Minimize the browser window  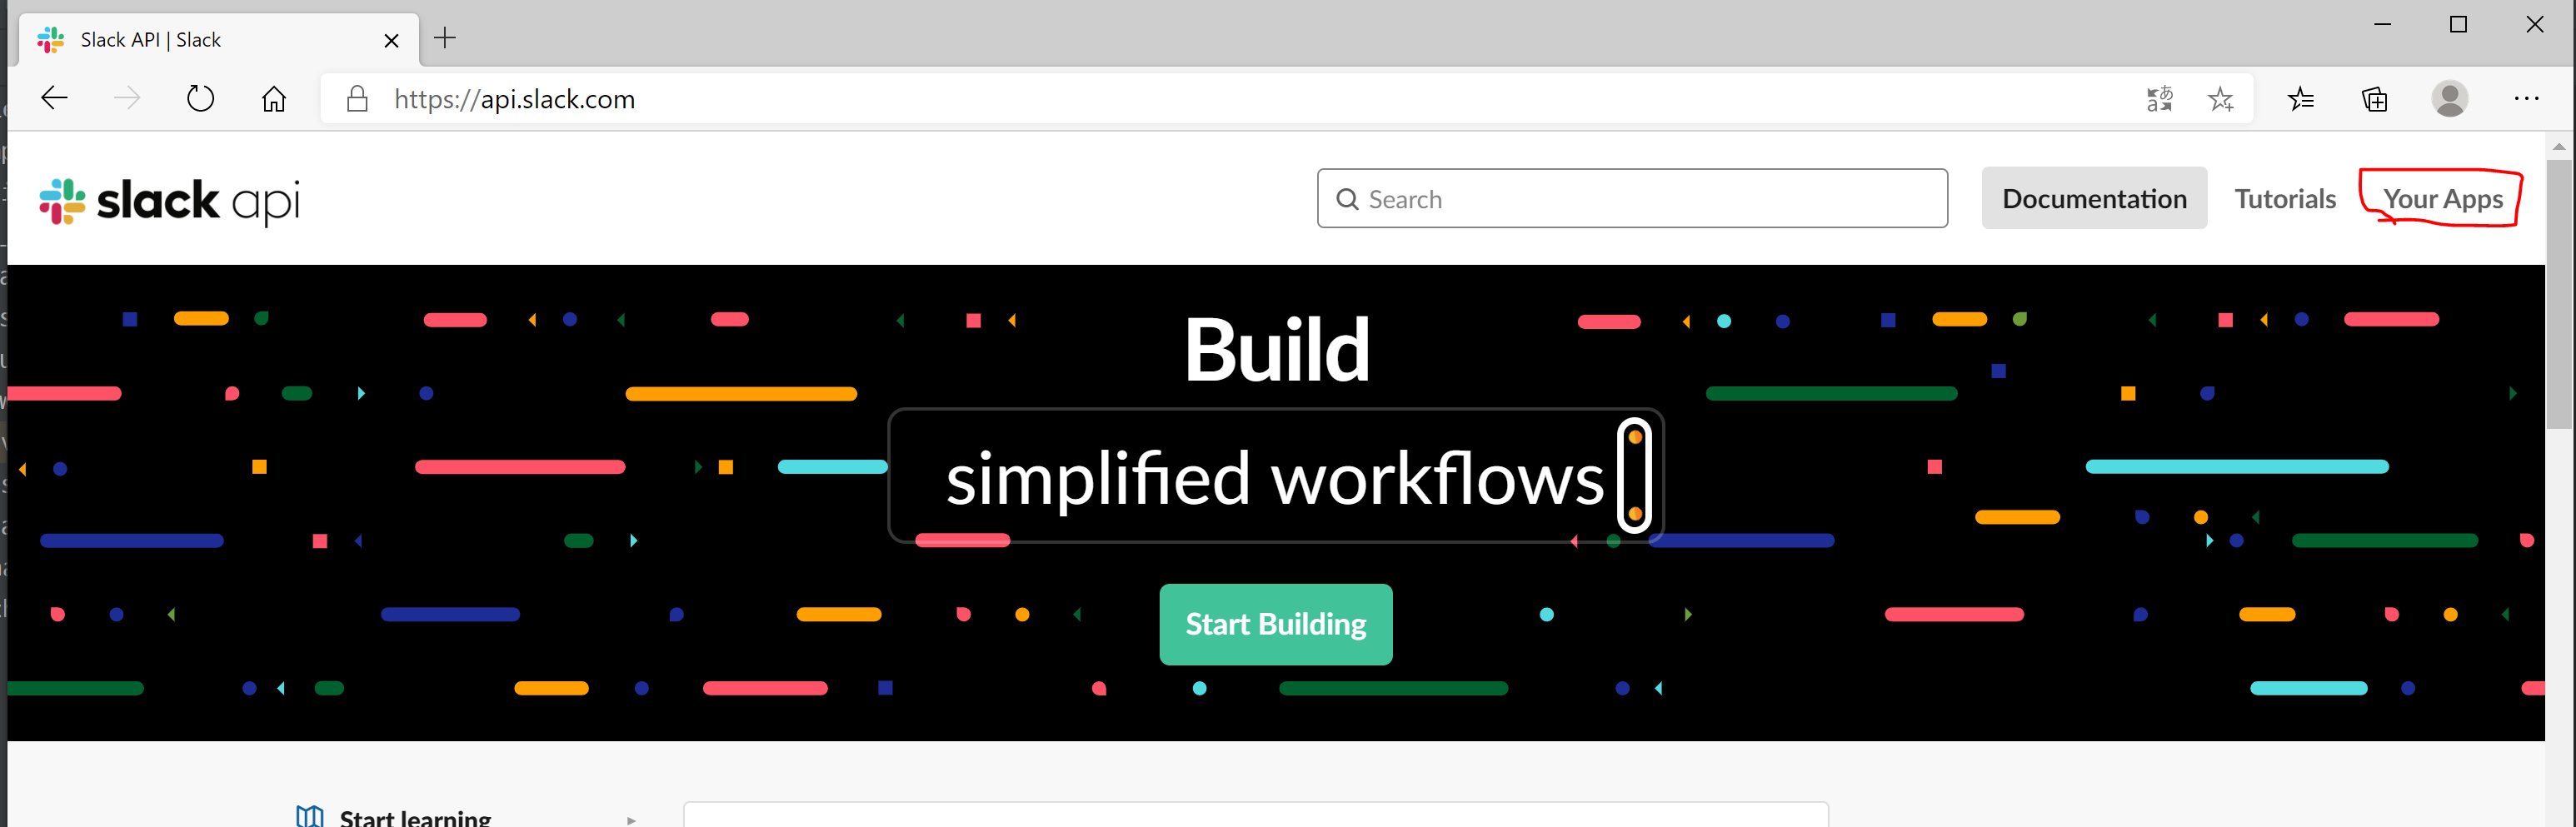click(x=2382, y=24)
